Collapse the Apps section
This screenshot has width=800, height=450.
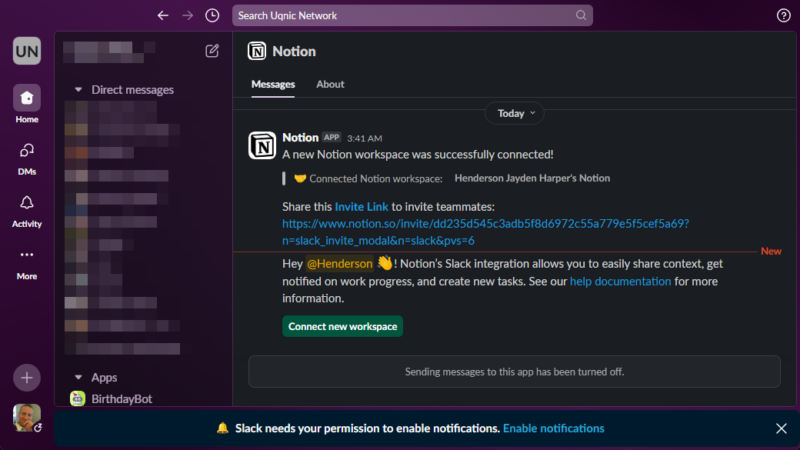(78, 378)
